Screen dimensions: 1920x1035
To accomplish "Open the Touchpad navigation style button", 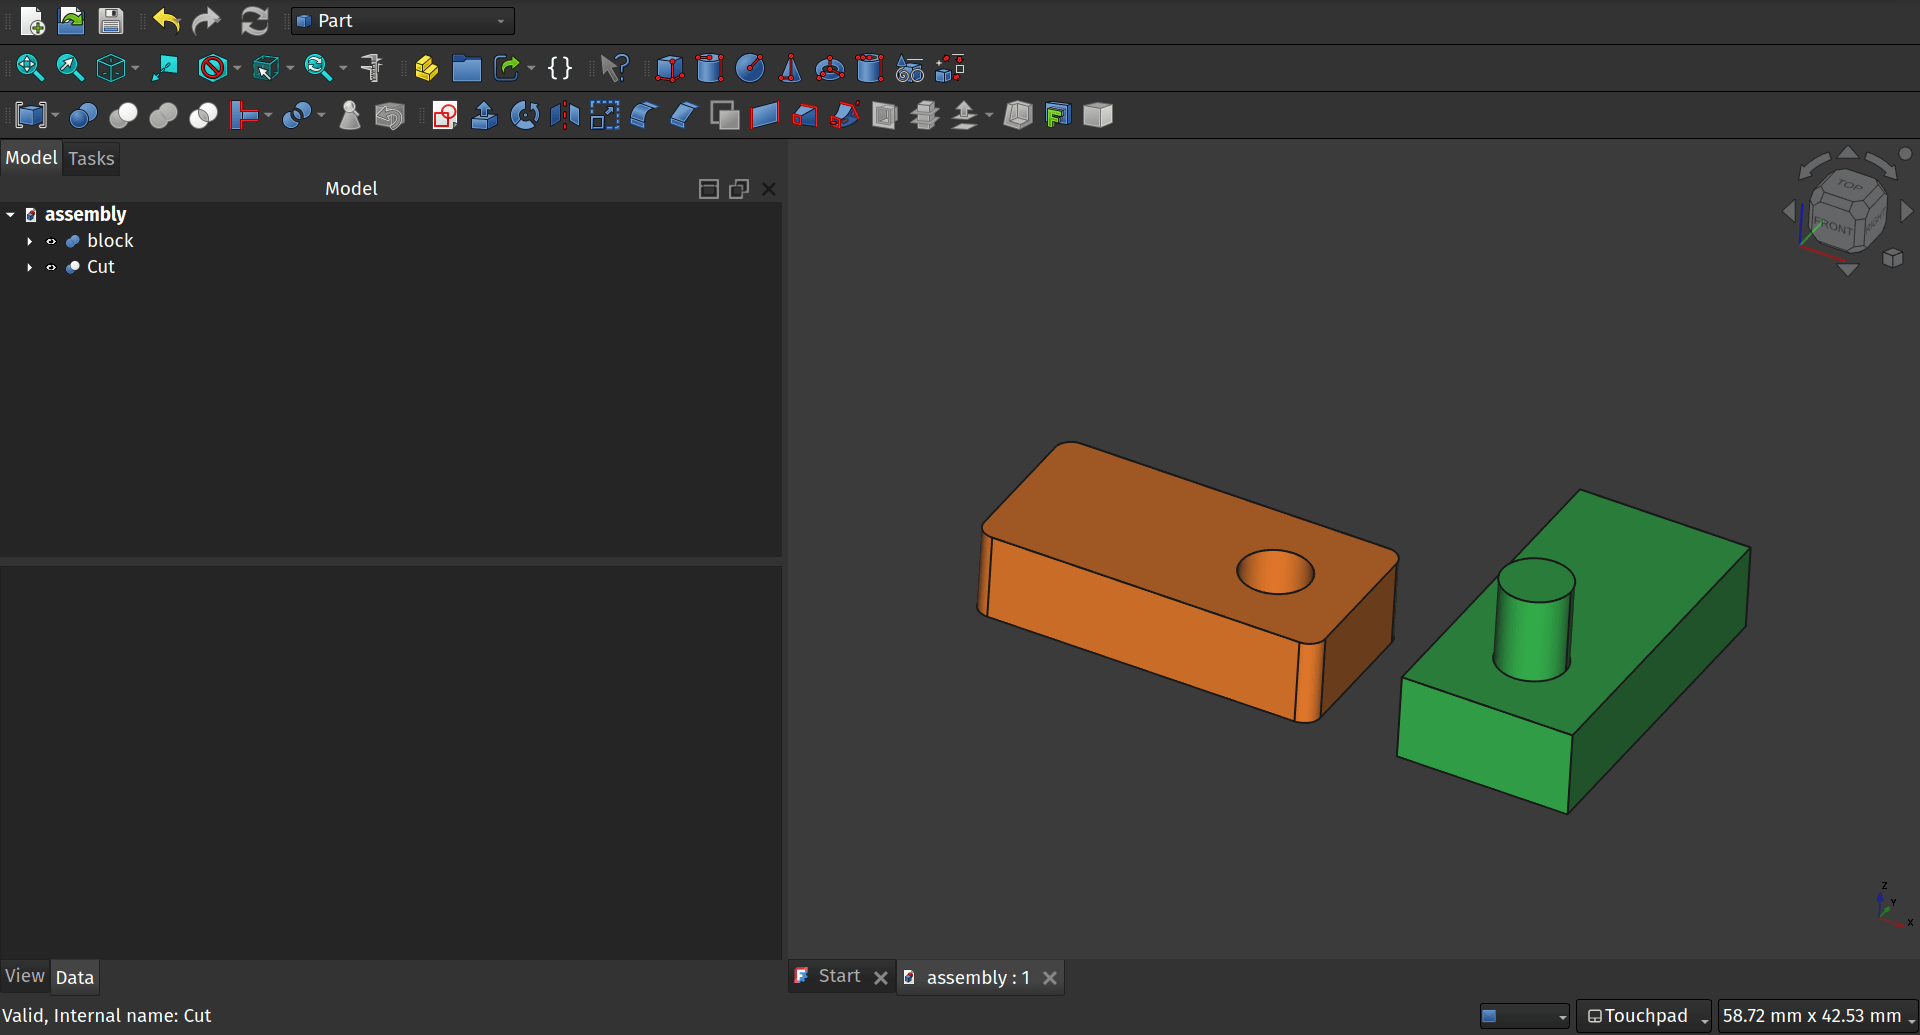I will (1644, 1016).
